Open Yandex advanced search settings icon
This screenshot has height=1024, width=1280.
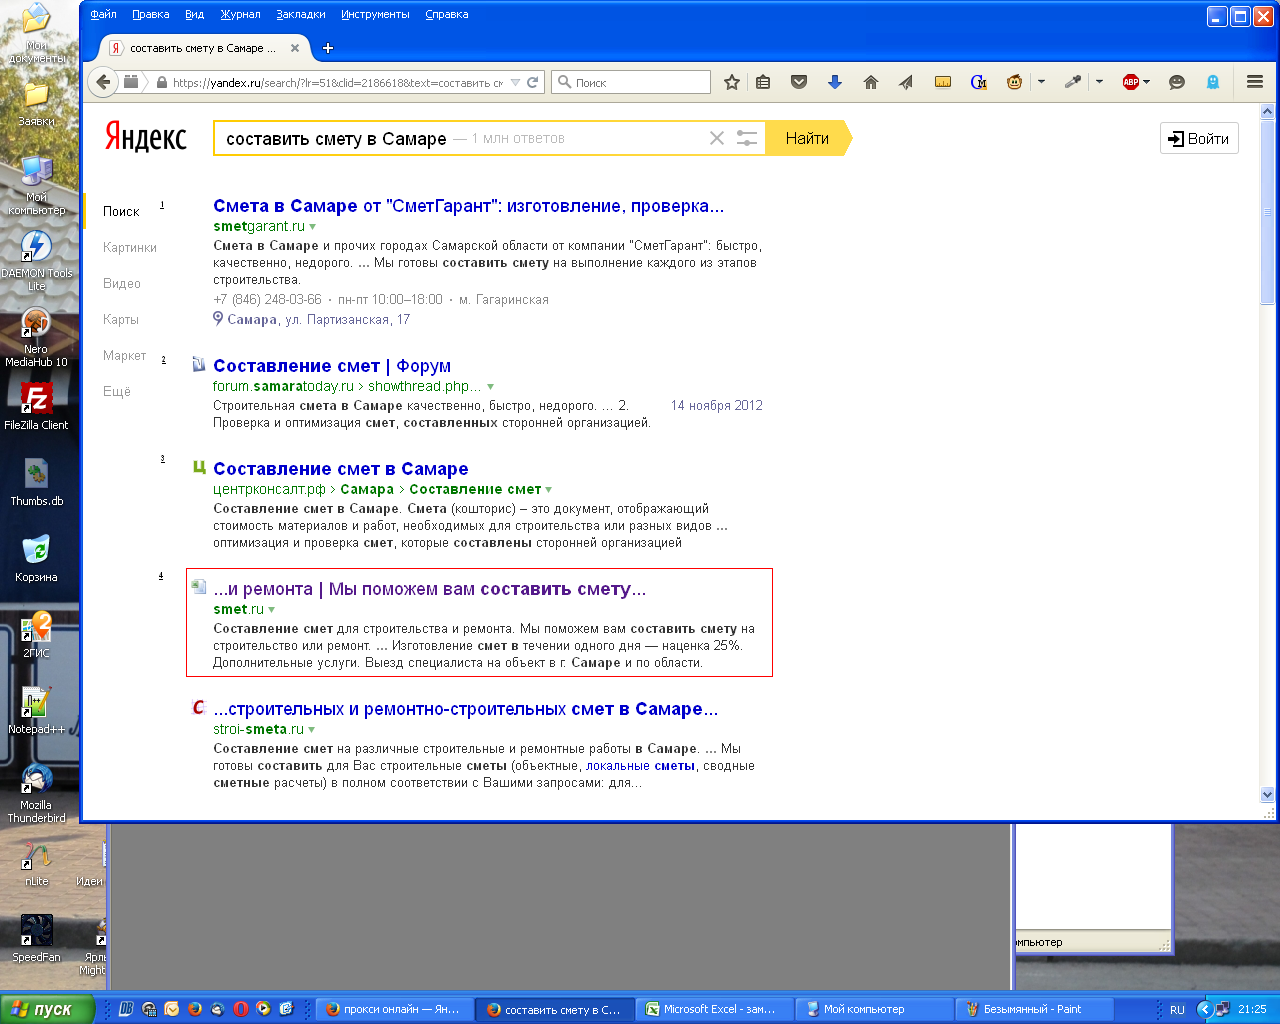pyautogui.click(x=747, y=138)
